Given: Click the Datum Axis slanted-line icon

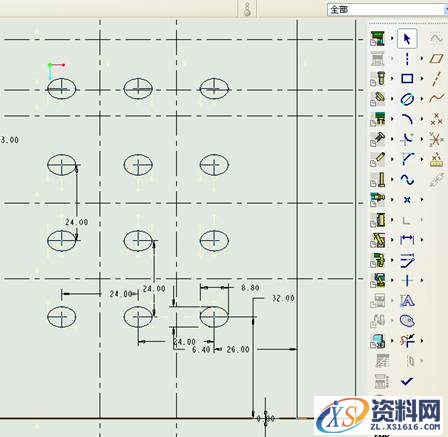Looking at the screenshot, I should point(436,79).
